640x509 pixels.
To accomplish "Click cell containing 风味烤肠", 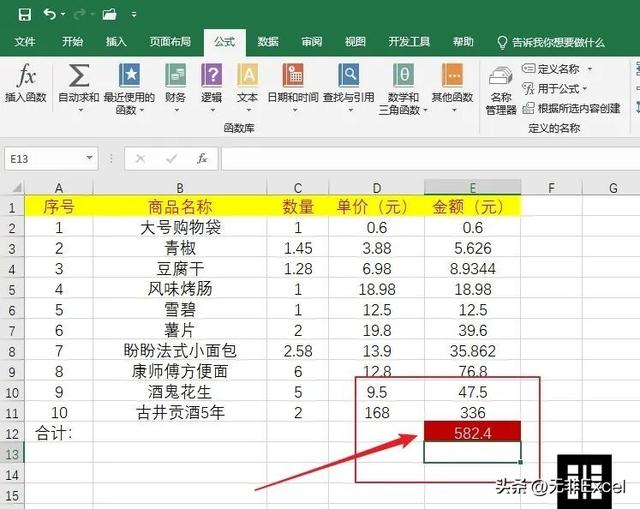I will 180,289.
